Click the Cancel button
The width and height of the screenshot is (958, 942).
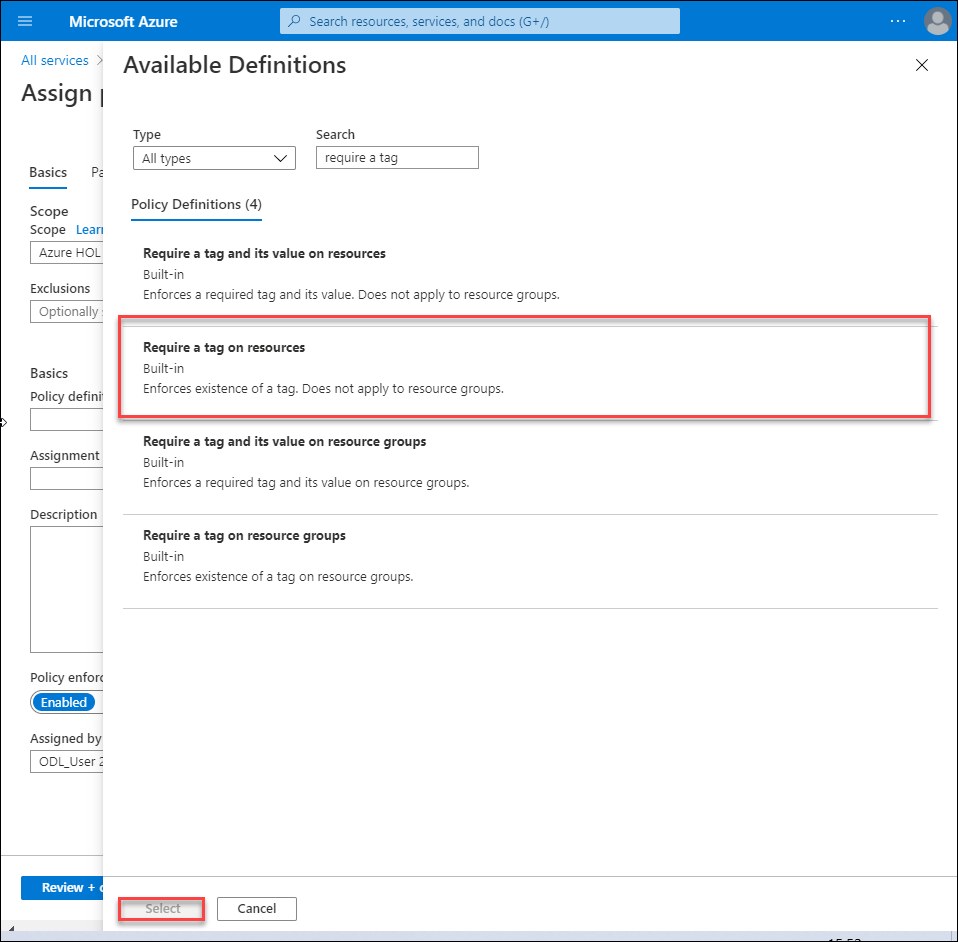coord(256,908)
